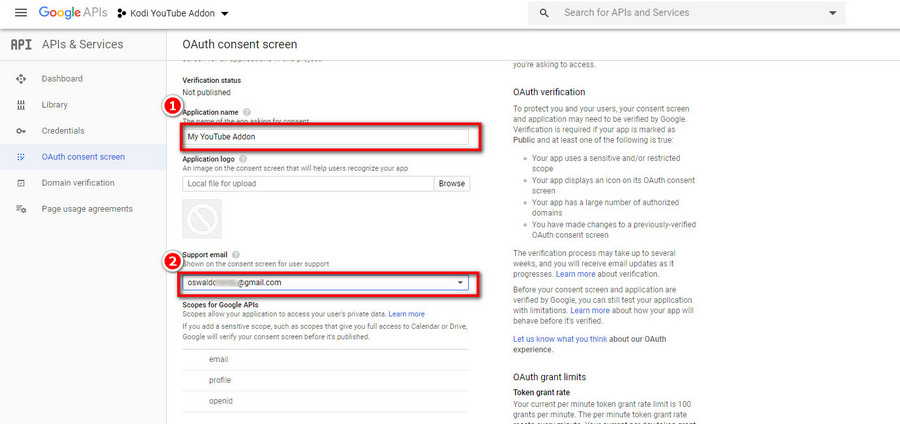Click the Not published verification status text
900x424 pixels.
click(207, 92)
